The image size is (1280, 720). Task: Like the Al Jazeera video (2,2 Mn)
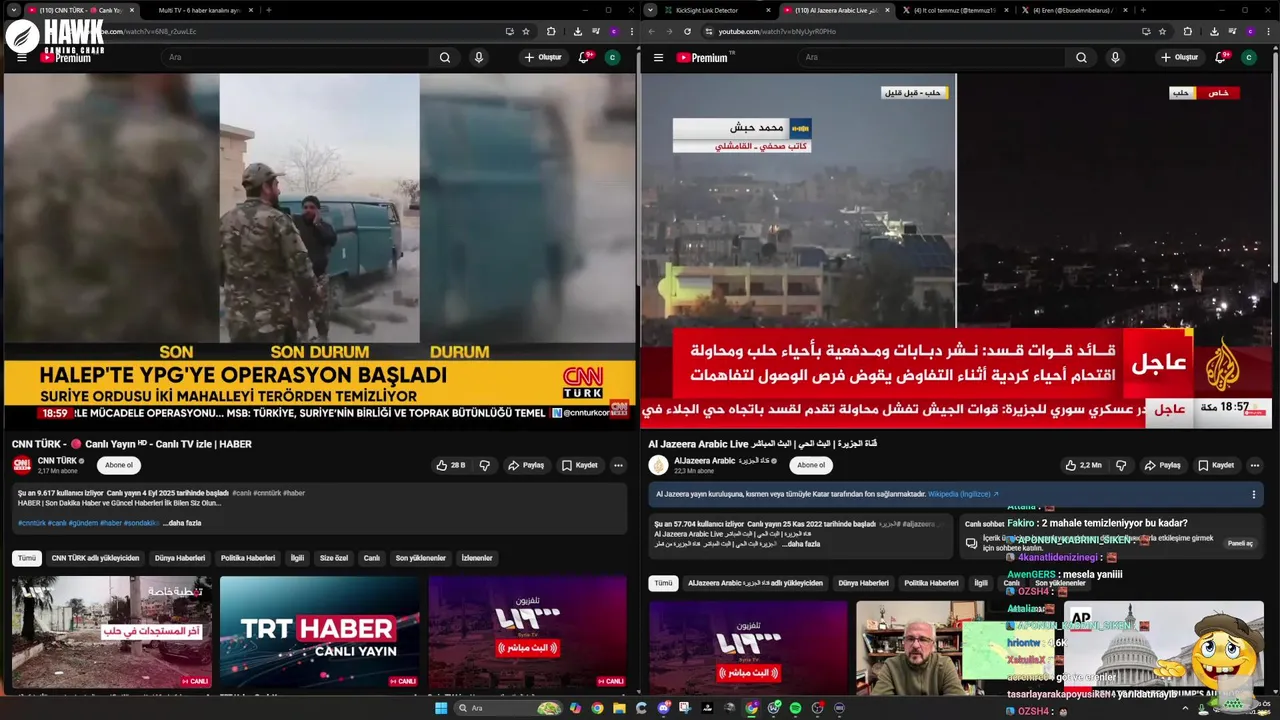tap(1083, 465)
